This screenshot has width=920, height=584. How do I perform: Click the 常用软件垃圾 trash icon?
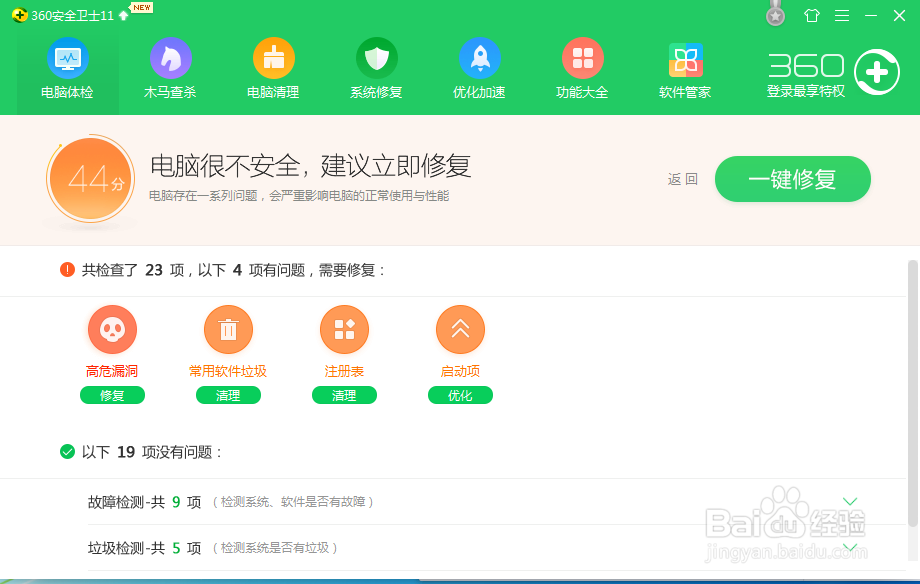click(x=228, y=329)
